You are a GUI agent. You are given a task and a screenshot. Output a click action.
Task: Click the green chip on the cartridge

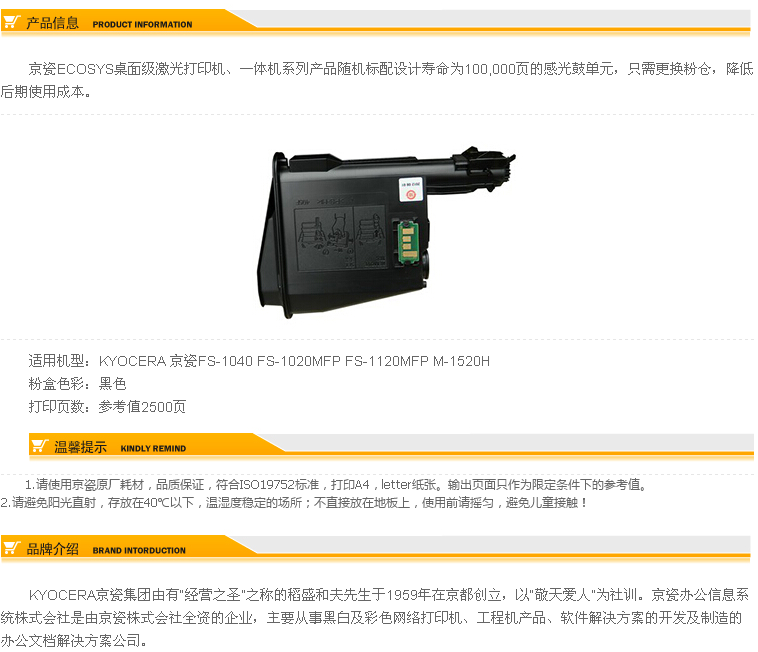pos(407,241)
